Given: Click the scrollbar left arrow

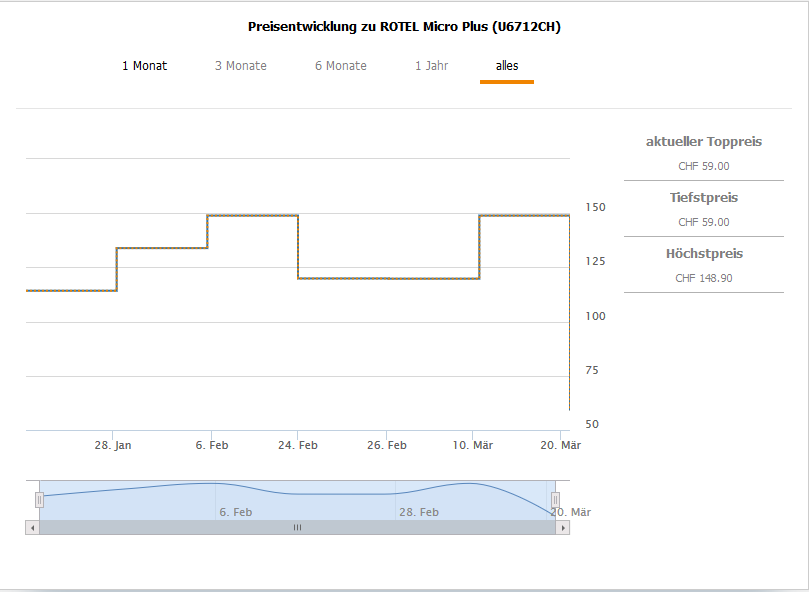Looking at the screenshot, I should click(32, 527).
